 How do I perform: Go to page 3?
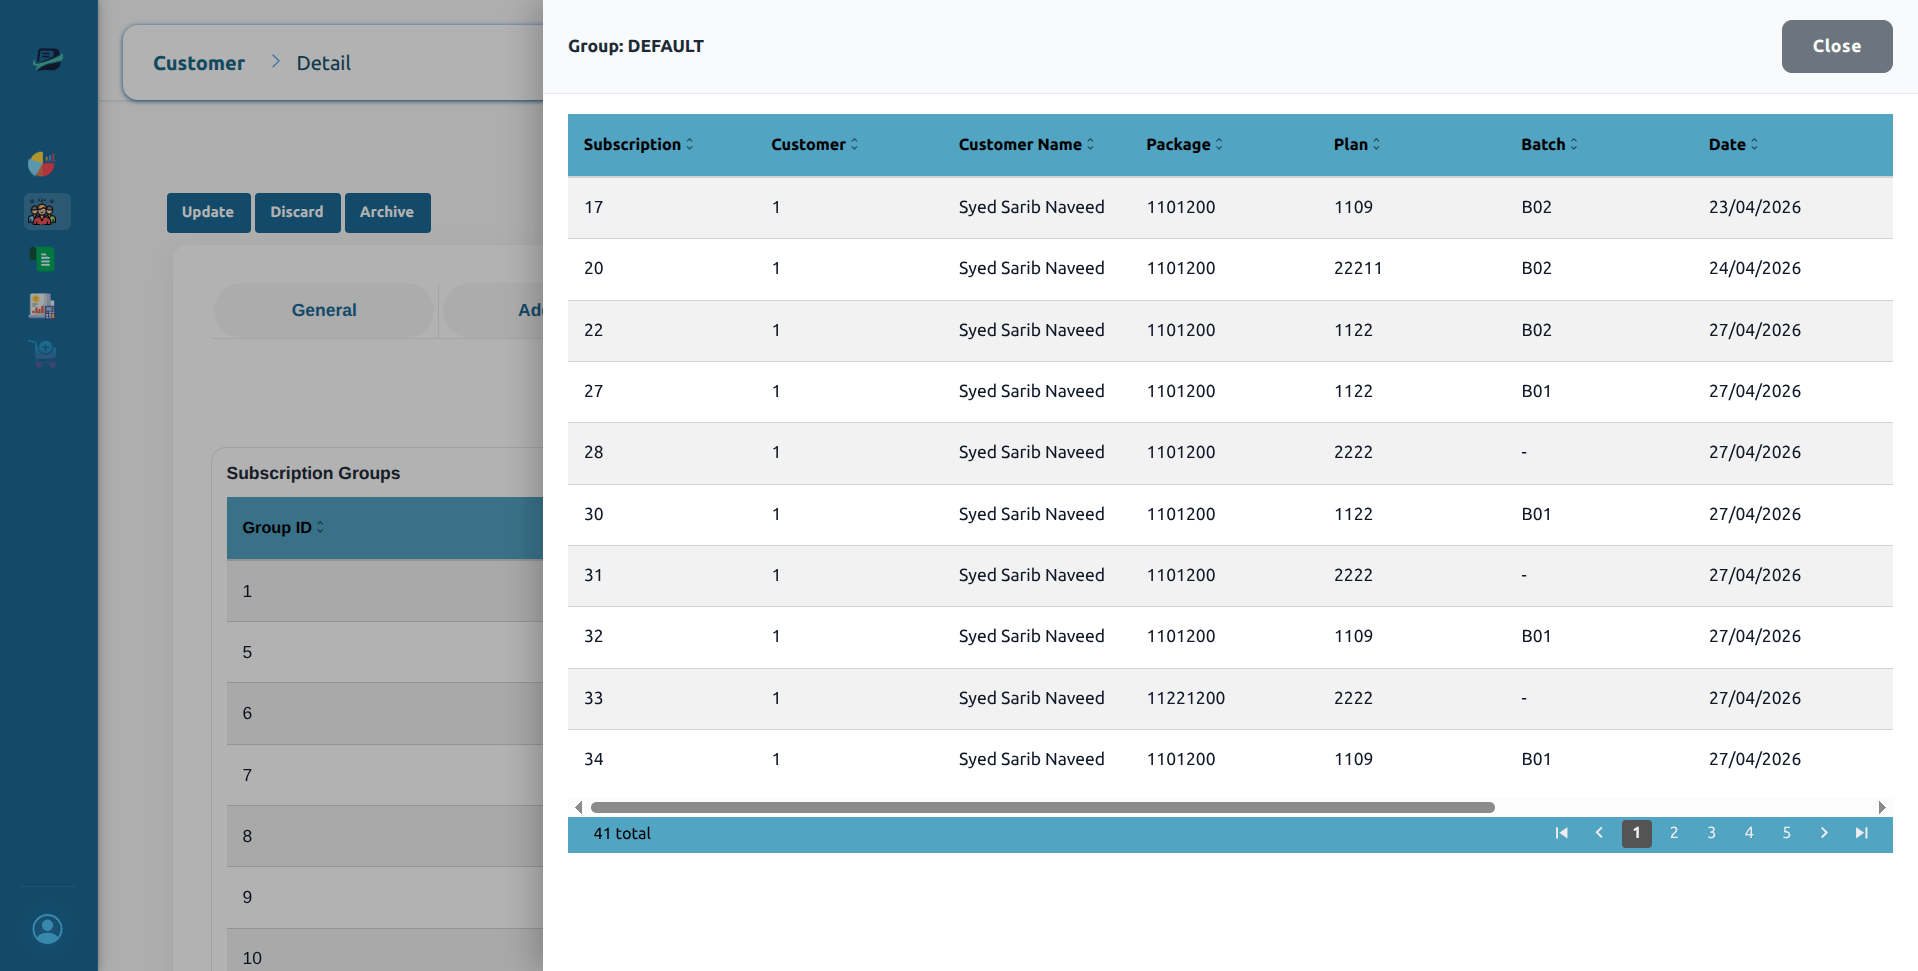coord(1711,833)
